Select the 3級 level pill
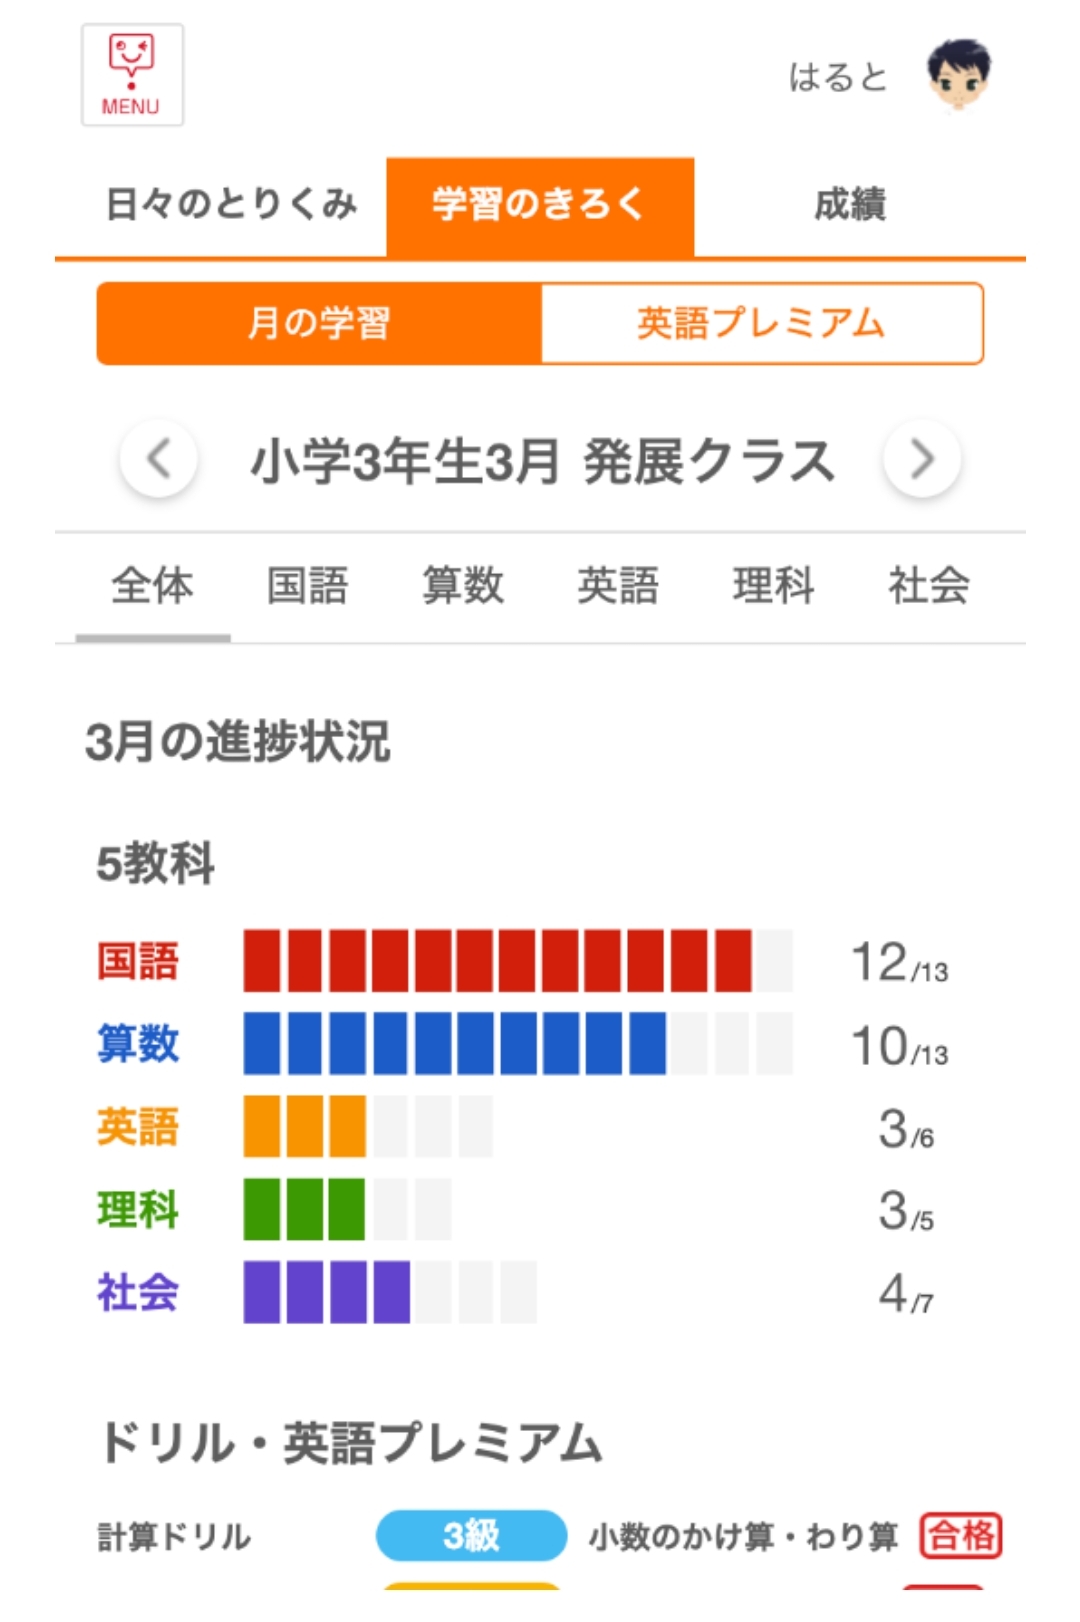The height and width of the screenshot is (1622, 1080). click(x=471, y=1535)
